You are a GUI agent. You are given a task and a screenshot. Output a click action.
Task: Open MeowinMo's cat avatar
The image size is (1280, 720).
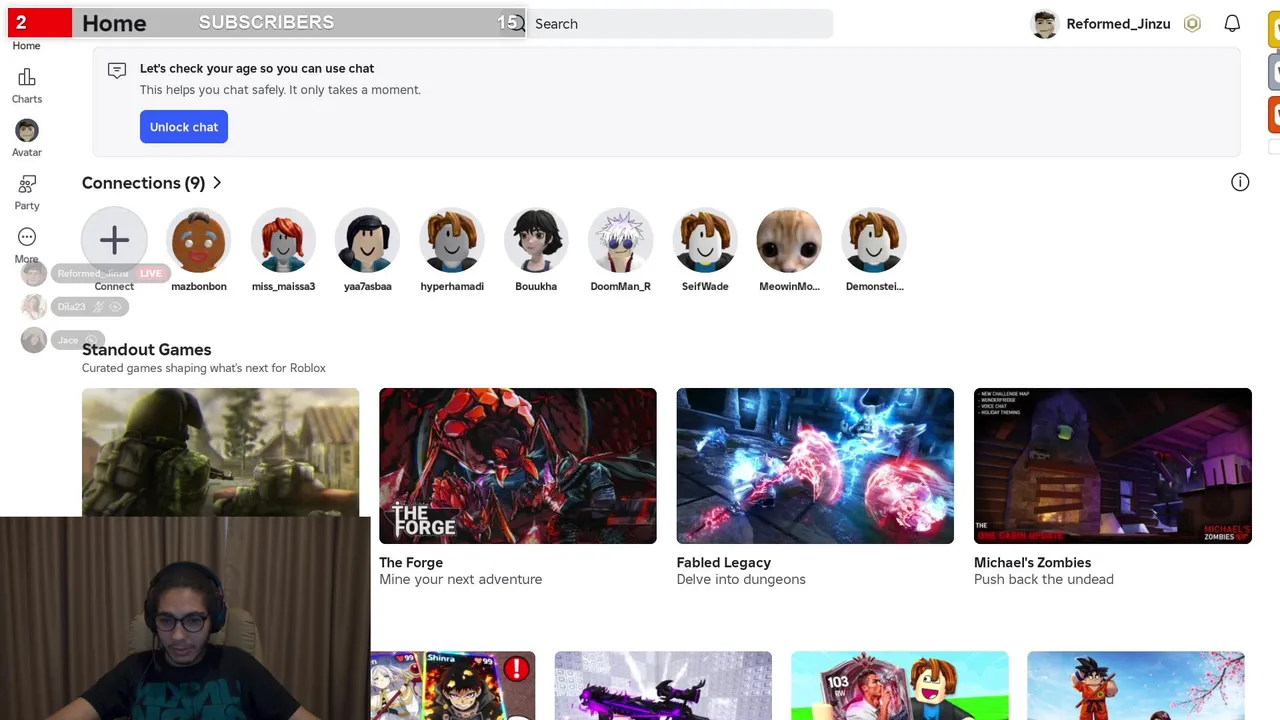[x=789, y=240]
